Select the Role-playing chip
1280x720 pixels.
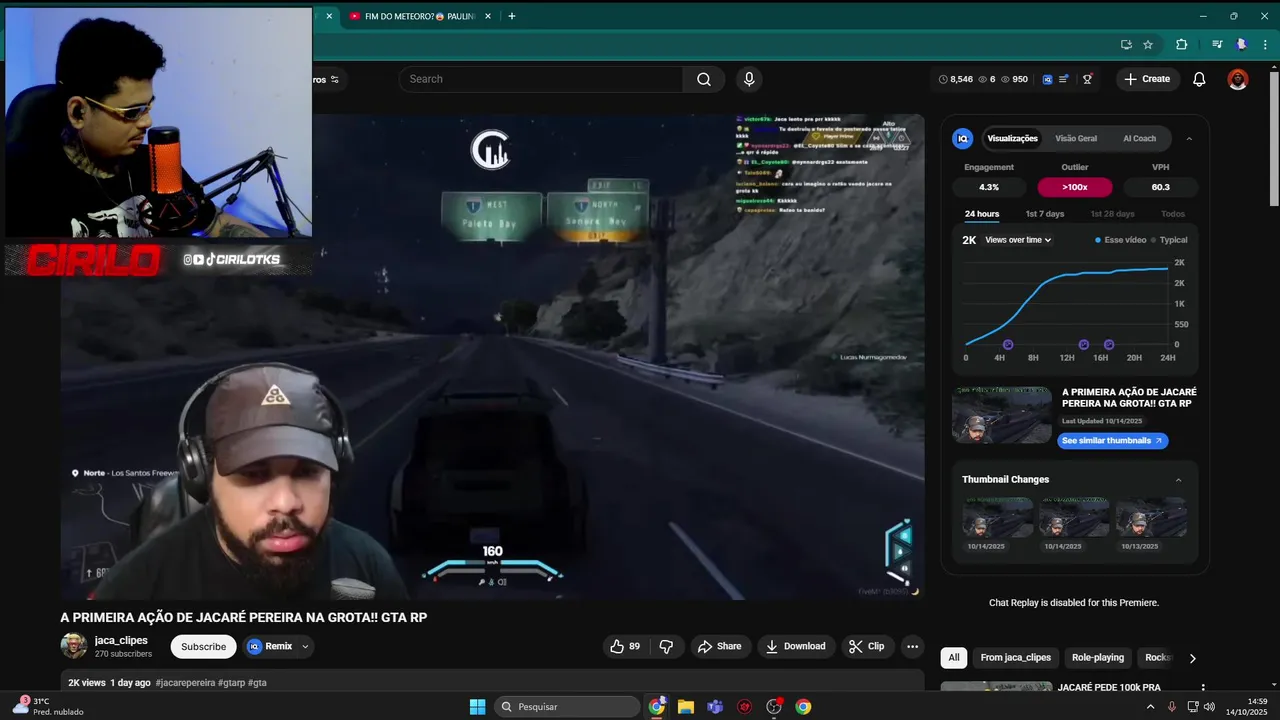tap(1098, 658)
